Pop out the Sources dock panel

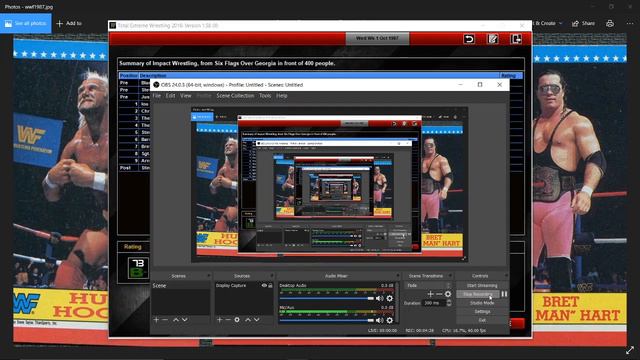click(271, 276)
